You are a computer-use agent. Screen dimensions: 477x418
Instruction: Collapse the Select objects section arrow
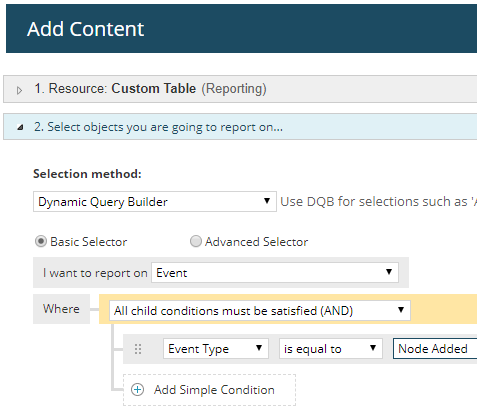click(x=20, y=127)
